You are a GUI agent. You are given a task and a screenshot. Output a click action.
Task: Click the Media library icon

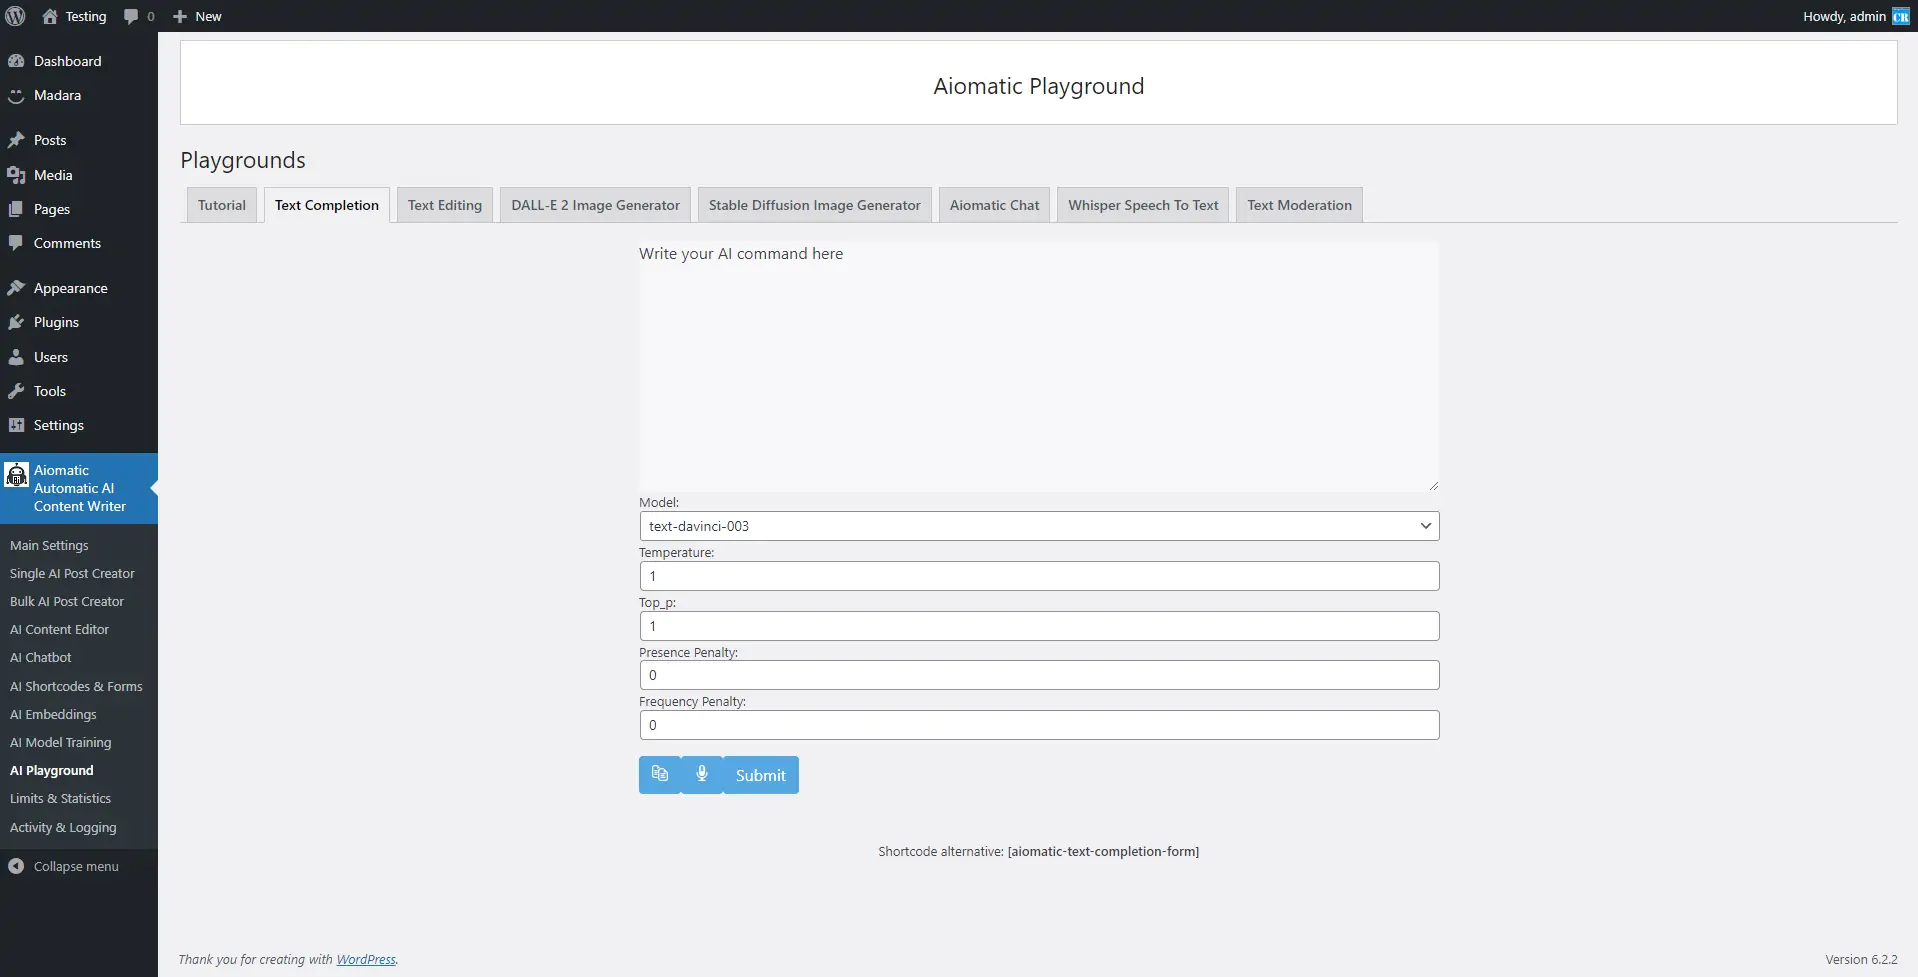[16, 175]
